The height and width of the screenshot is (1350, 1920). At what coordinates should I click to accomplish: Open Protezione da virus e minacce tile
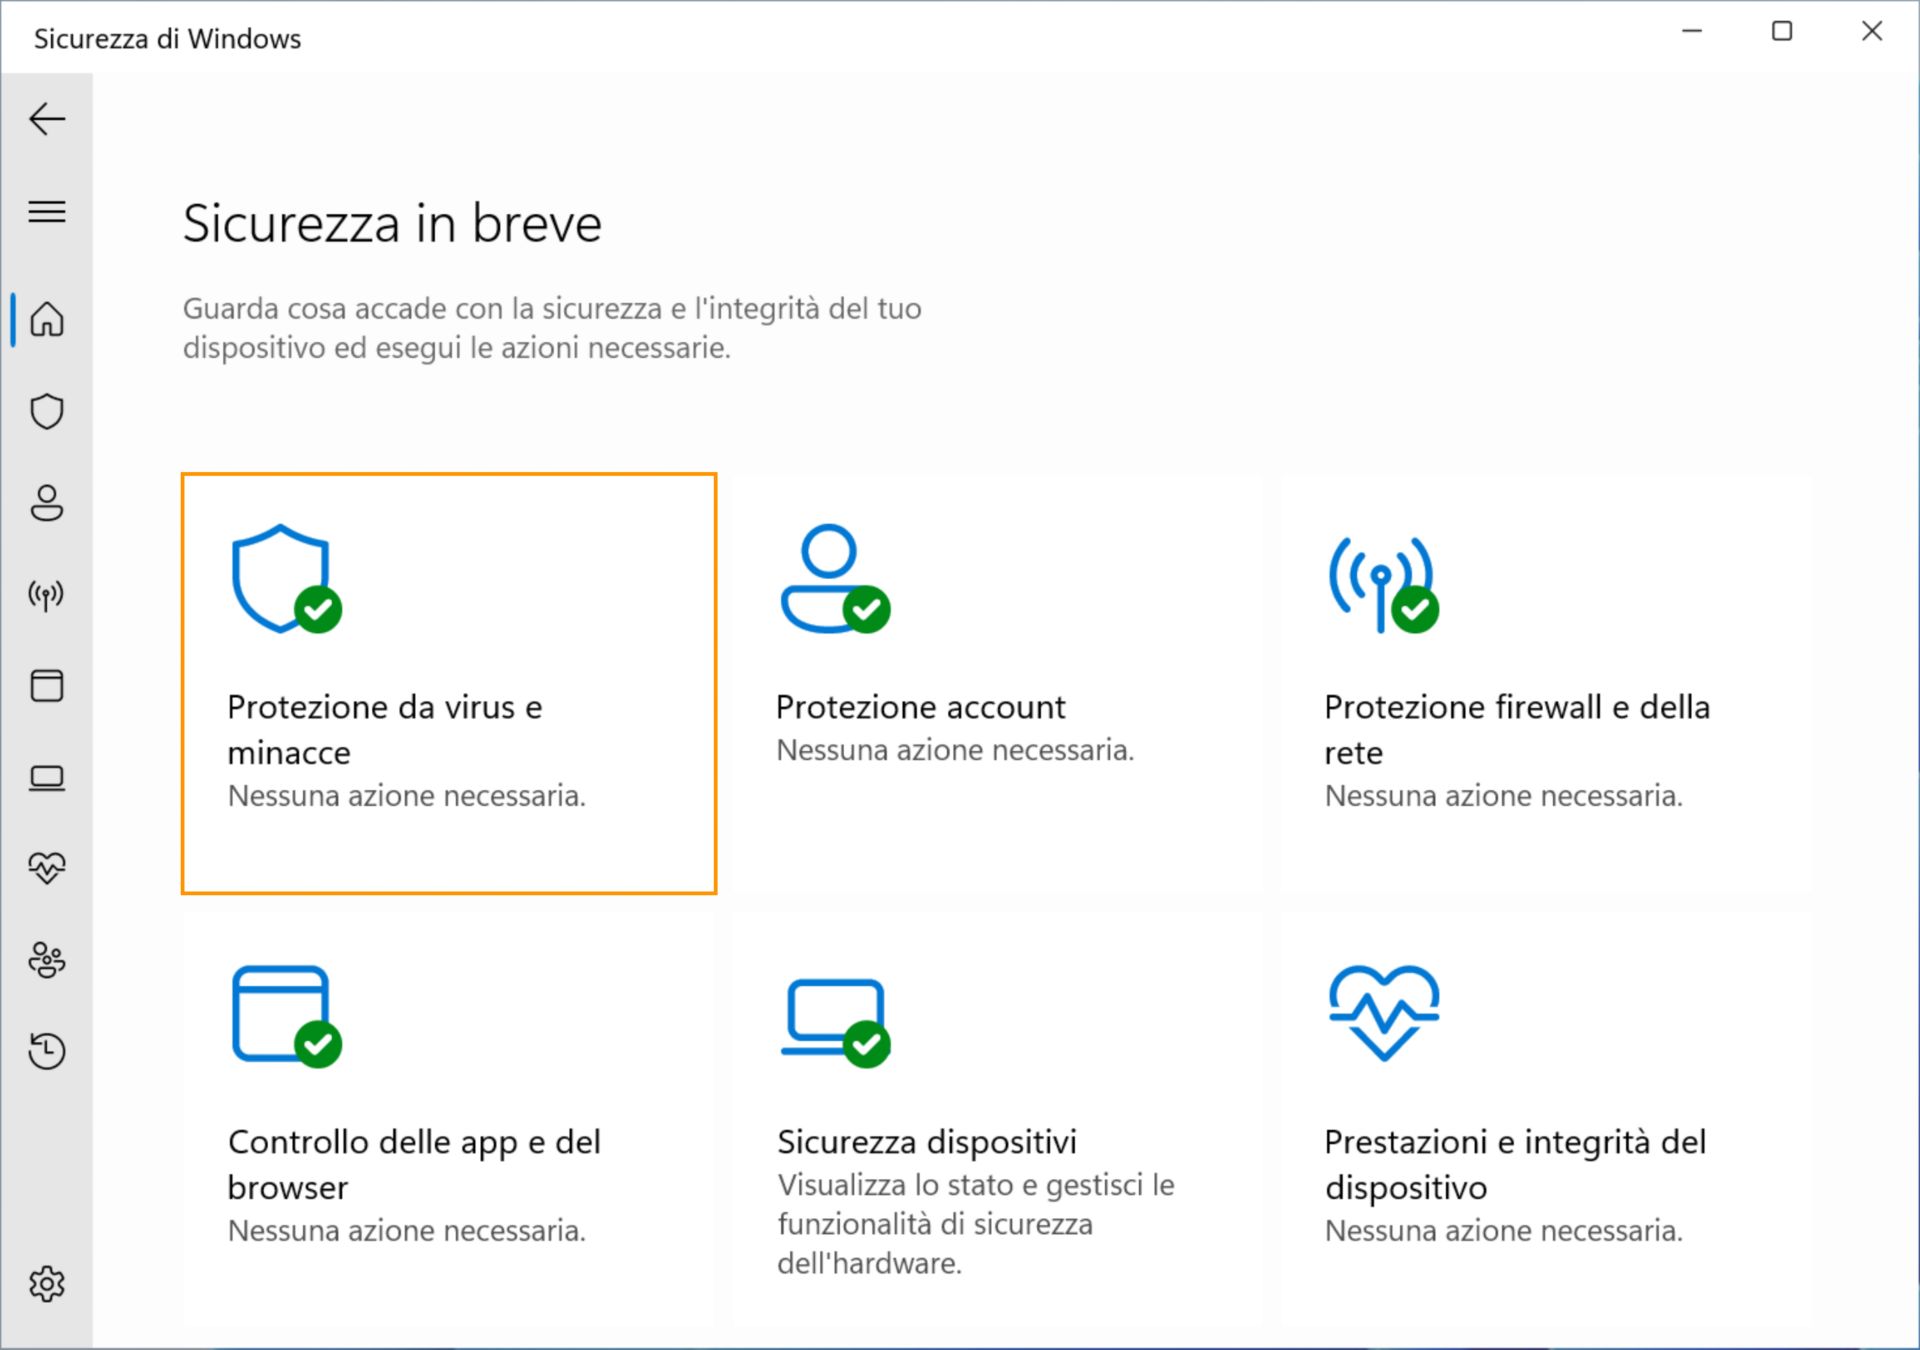449,684
